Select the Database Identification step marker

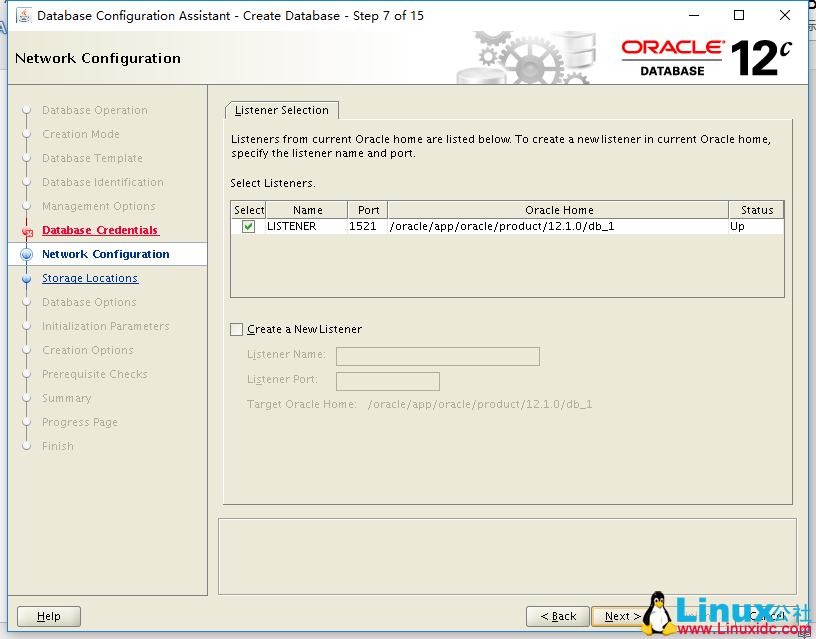click(29, 182)
